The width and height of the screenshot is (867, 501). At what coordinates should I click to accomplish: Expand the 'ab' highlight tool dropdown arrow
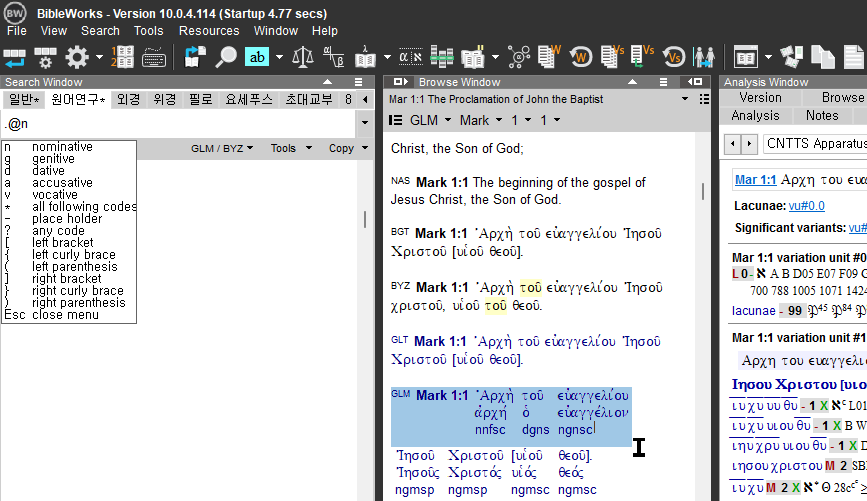coord(279,57)
